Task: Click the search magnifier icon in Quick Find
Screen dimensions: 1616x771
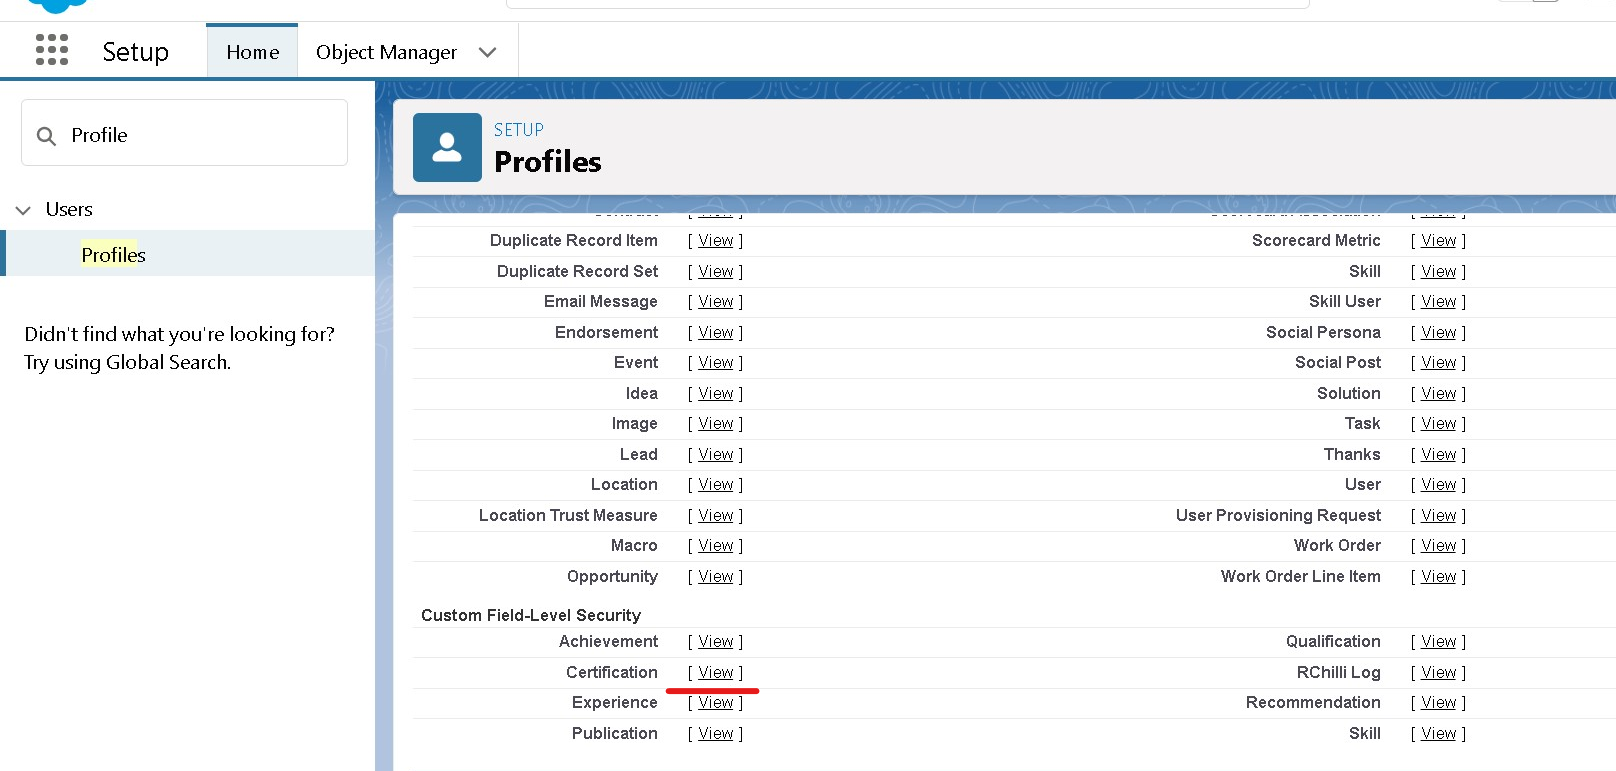Action: pyautogui.click(x=46, y=136)
